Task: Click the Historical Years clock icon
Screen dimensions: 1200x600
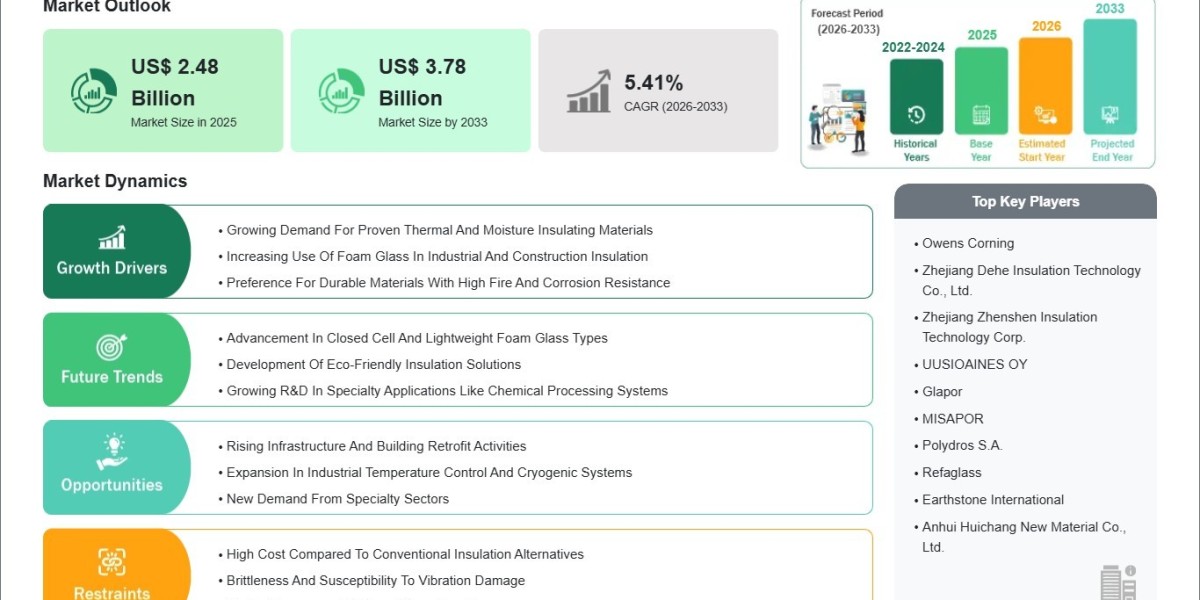Action: [x=916, y=115]
